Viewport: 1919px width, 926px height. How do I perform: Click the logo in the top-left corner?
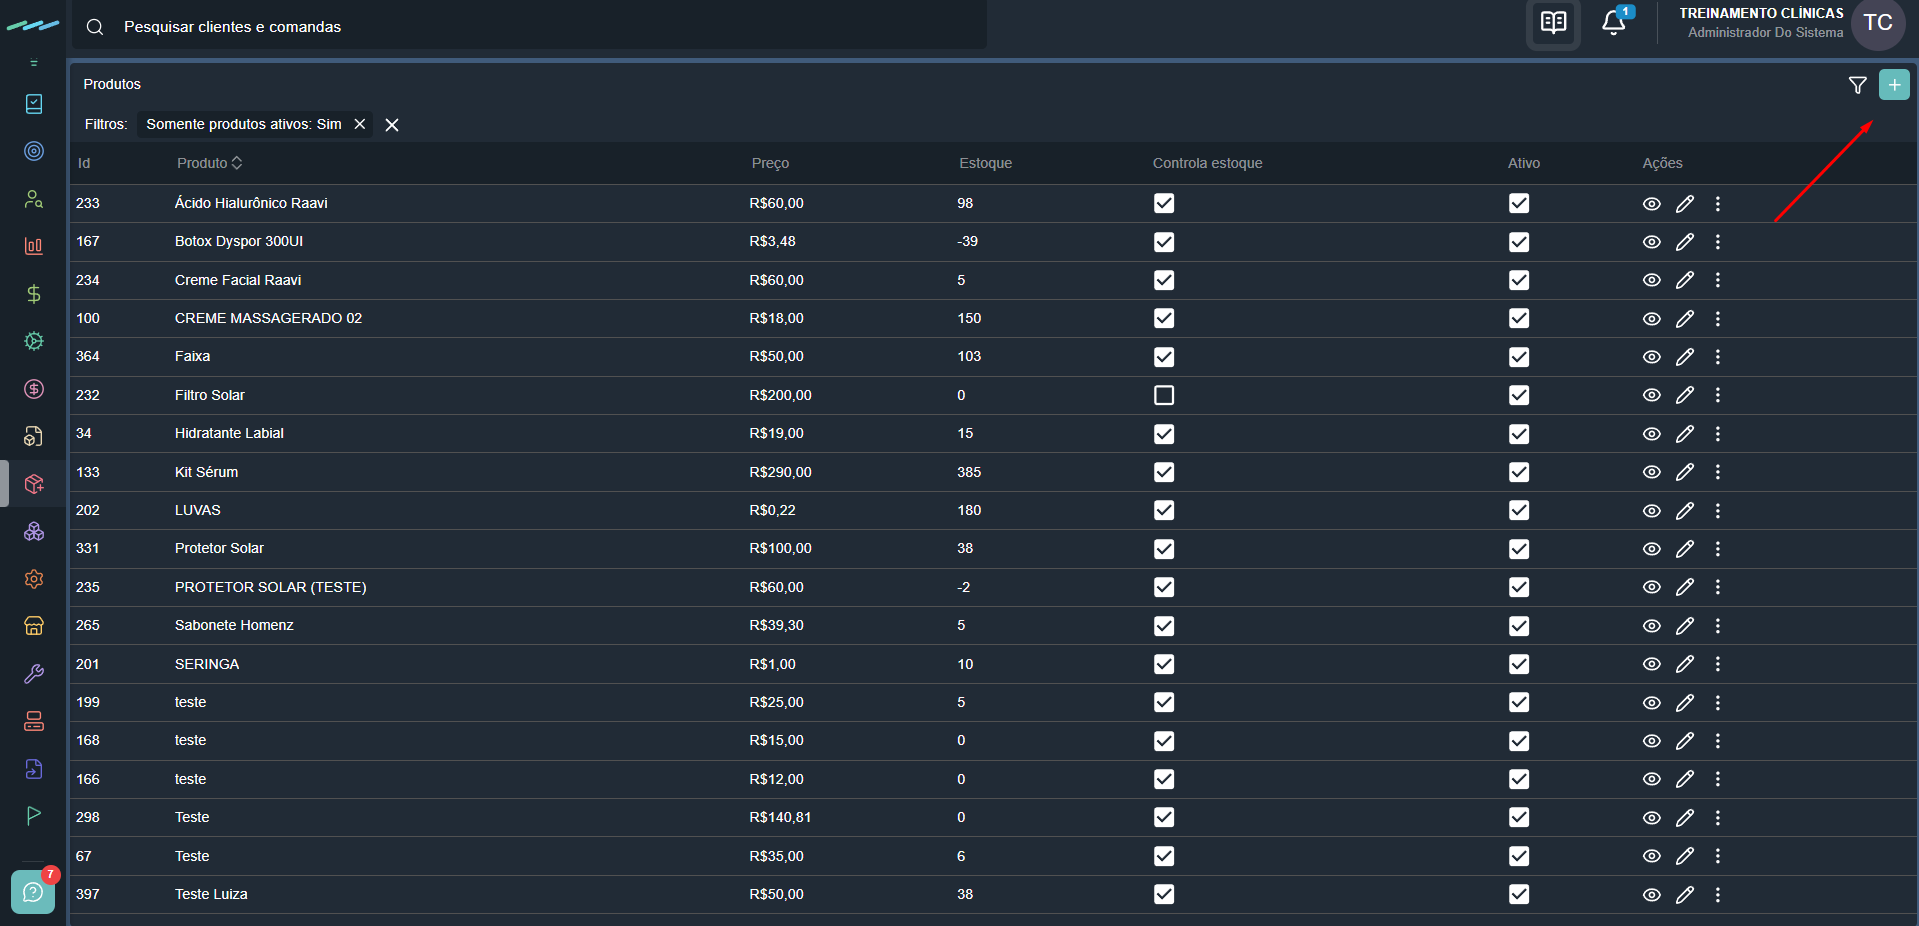(33, 26)
